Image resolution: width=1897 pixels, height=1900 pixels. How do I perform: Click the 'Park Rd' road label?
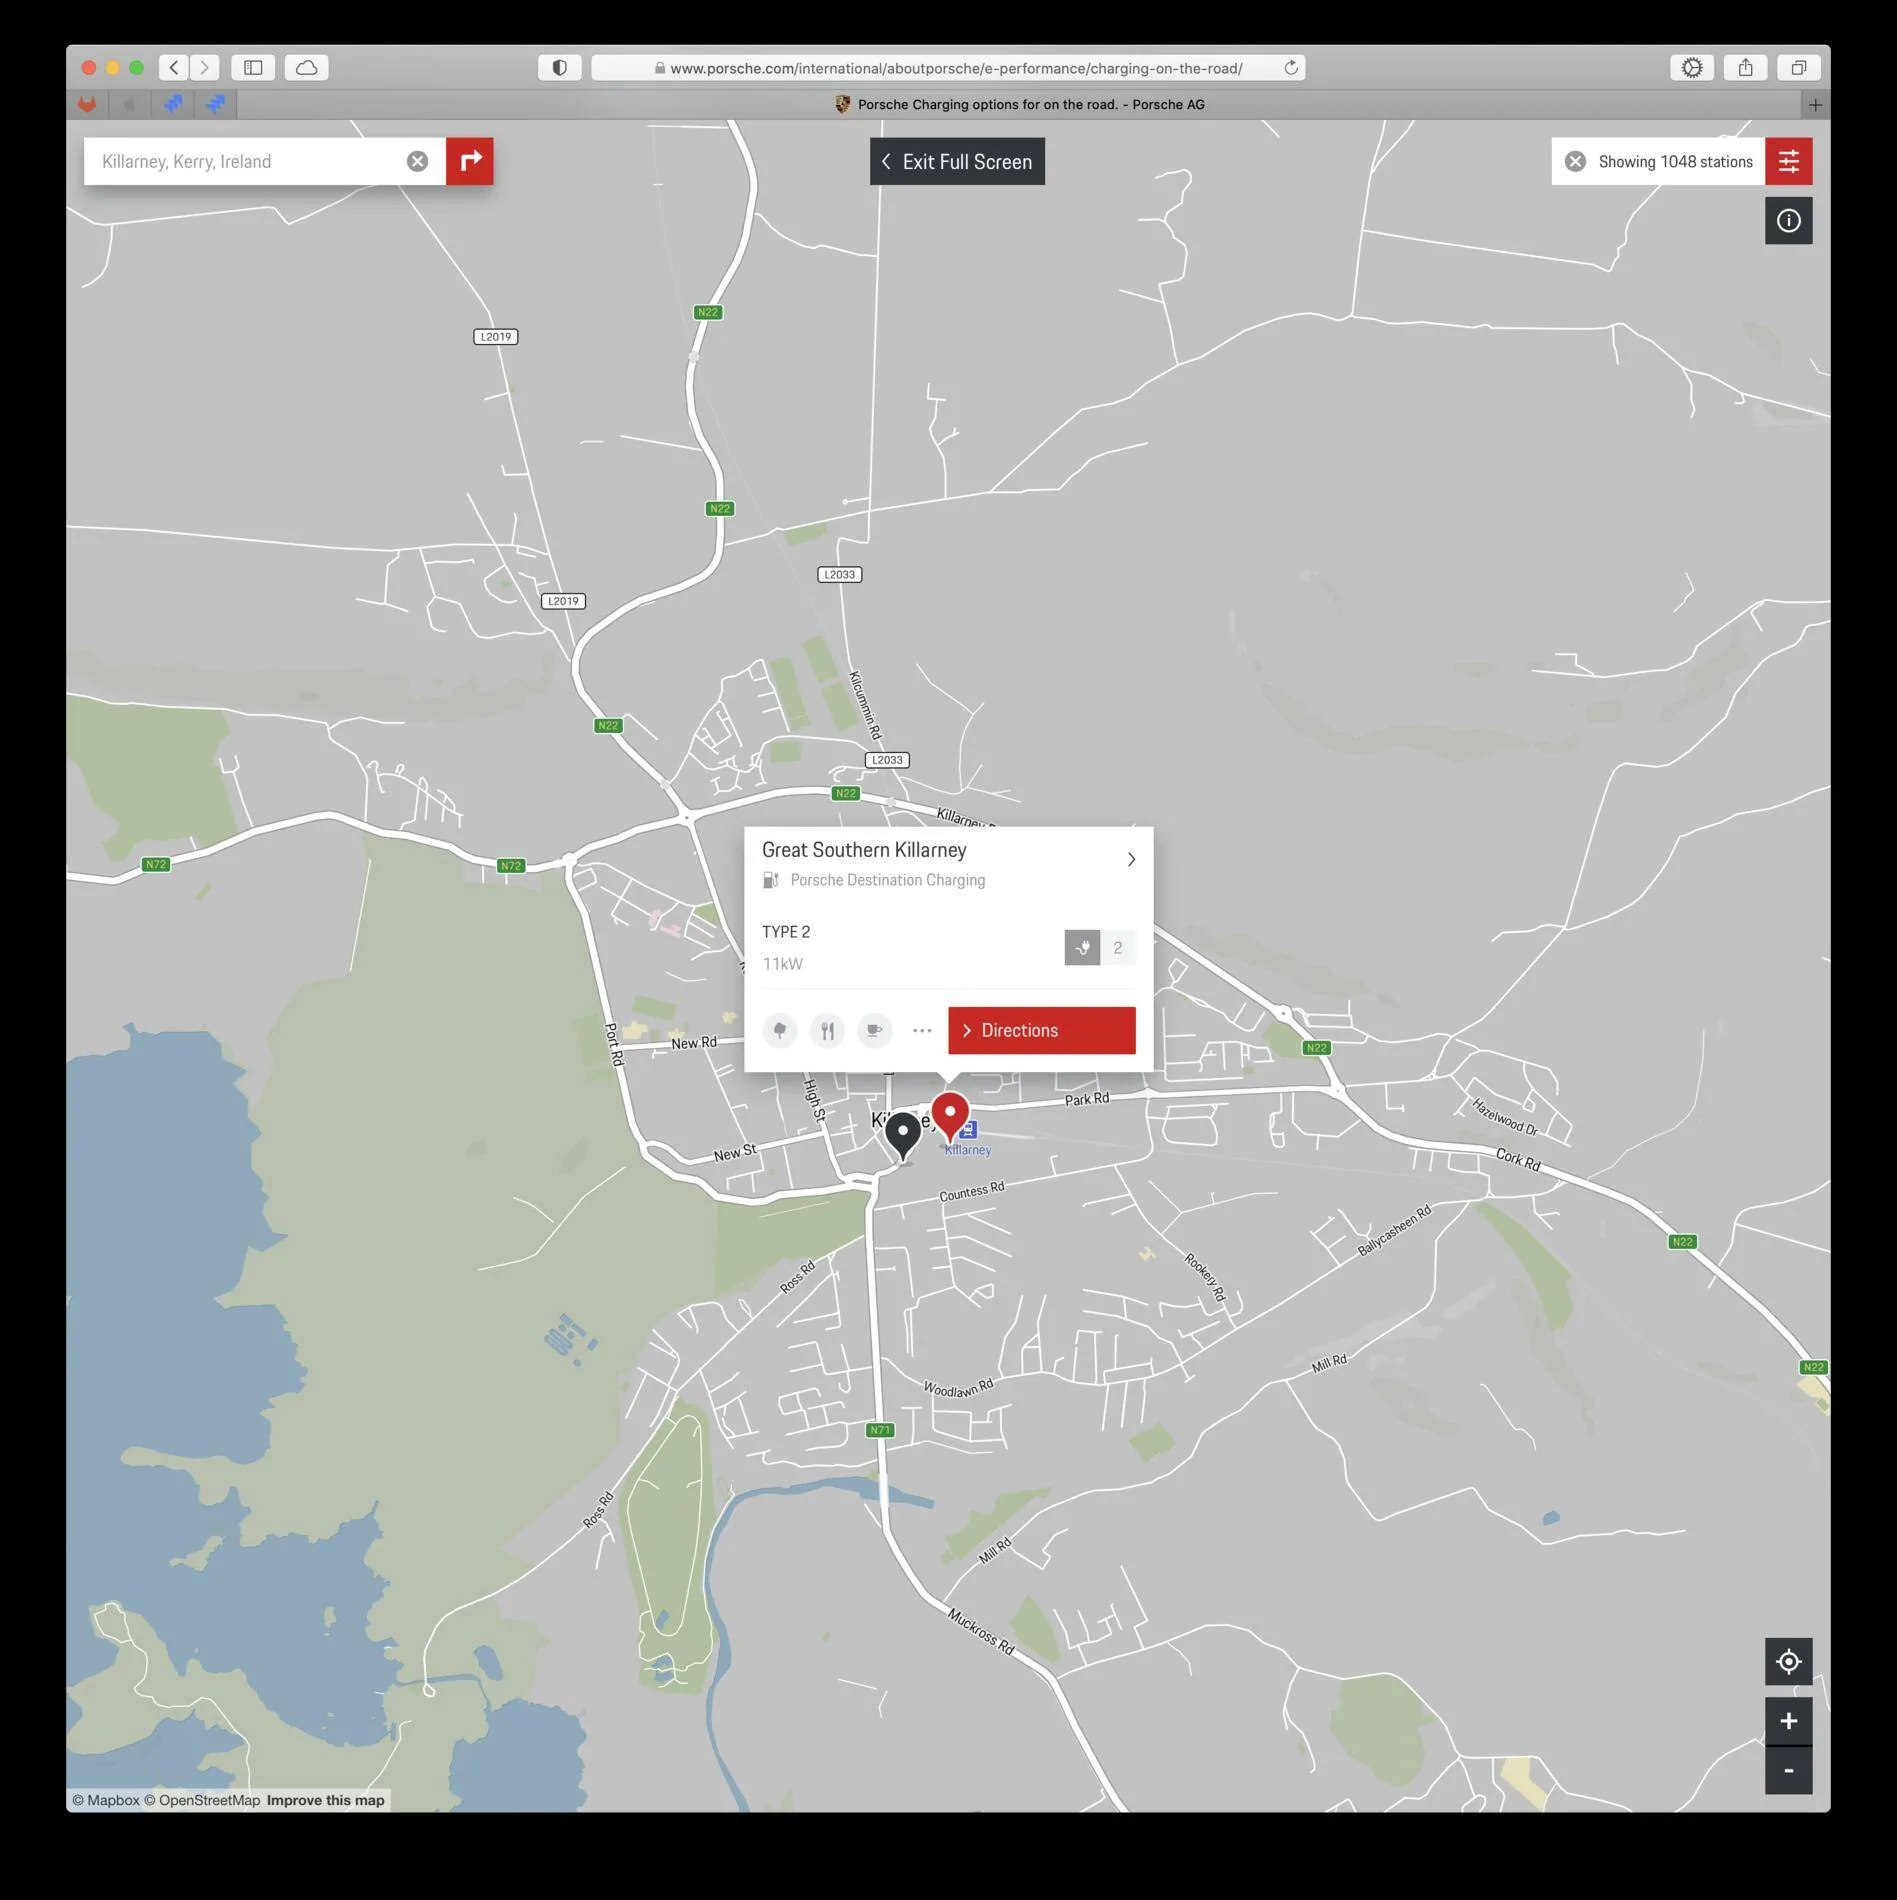click(1086, 1099)
